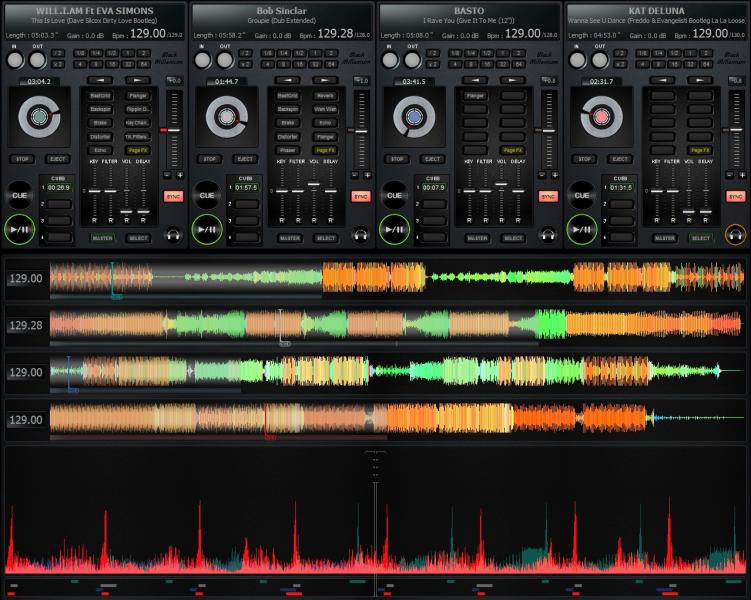Click the previous effects page arrow on the WILL.I.AM deck
The width and height of the screenshot is (751, 600).
[101, 80]
